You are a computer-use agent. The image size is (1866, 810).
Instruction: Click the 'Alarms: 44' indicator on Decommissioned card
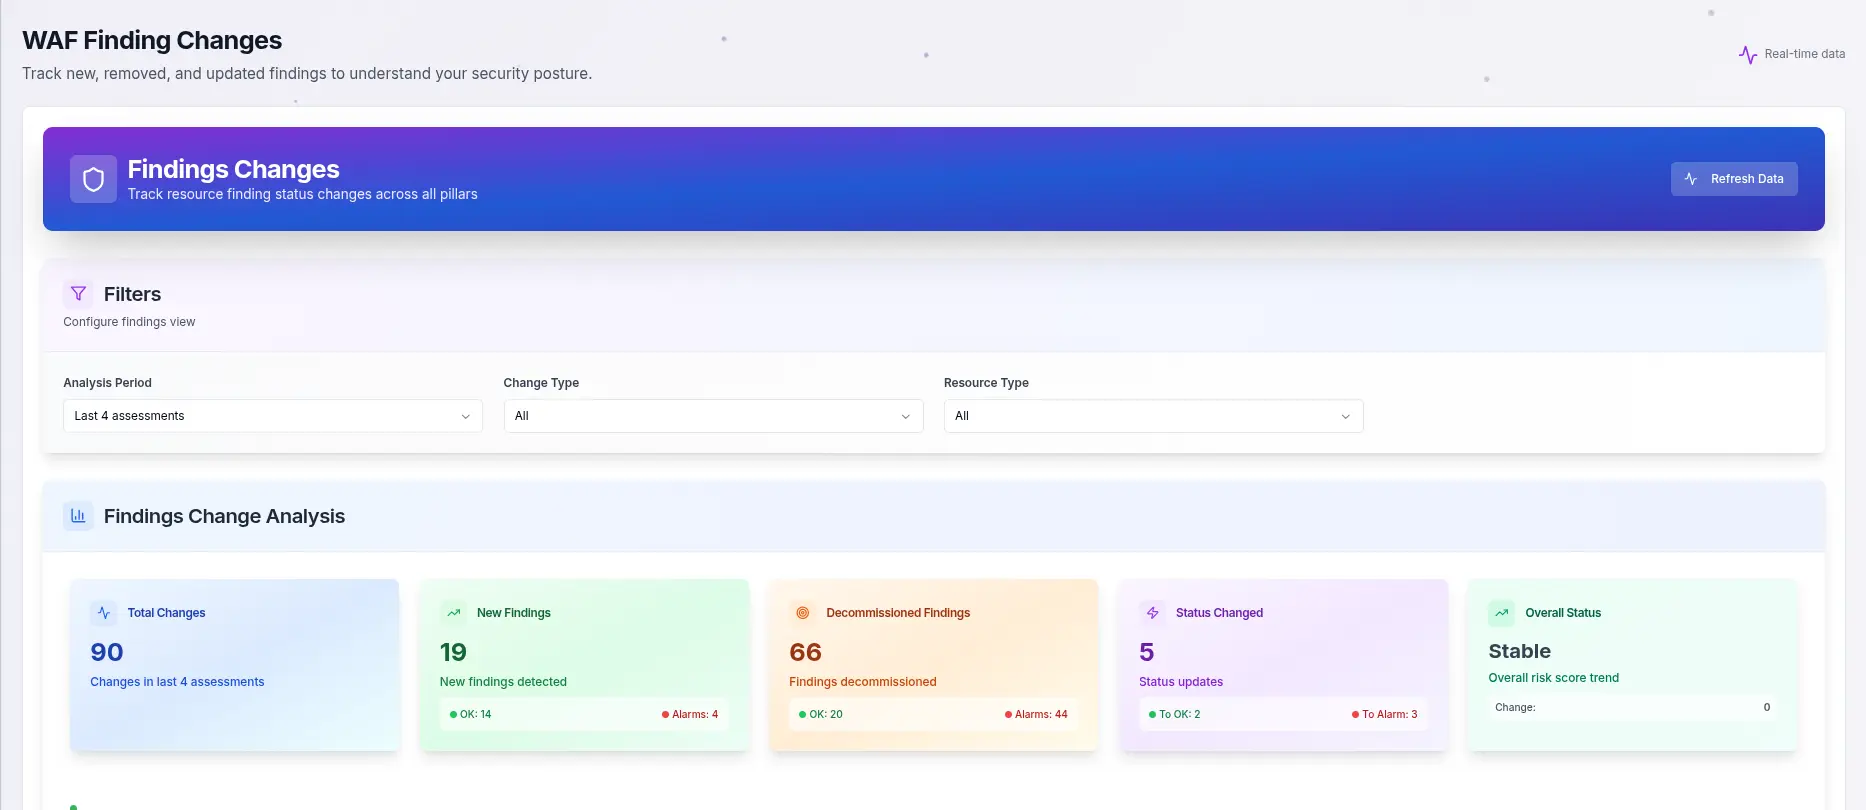1036,715
